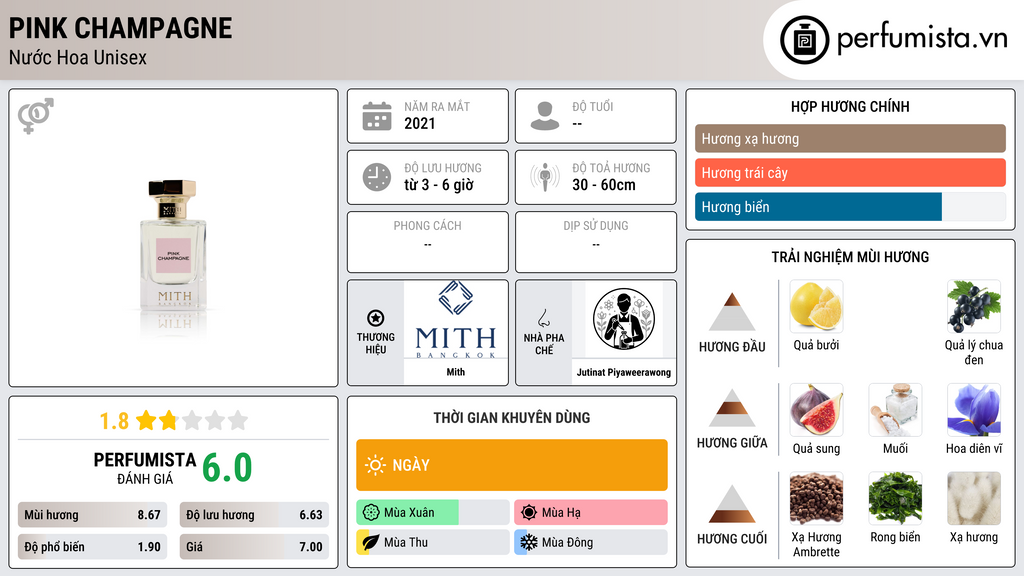Screen dimensions: 1024x576
Task: Select the Quả sung fig note image
Action: (816, 410)
